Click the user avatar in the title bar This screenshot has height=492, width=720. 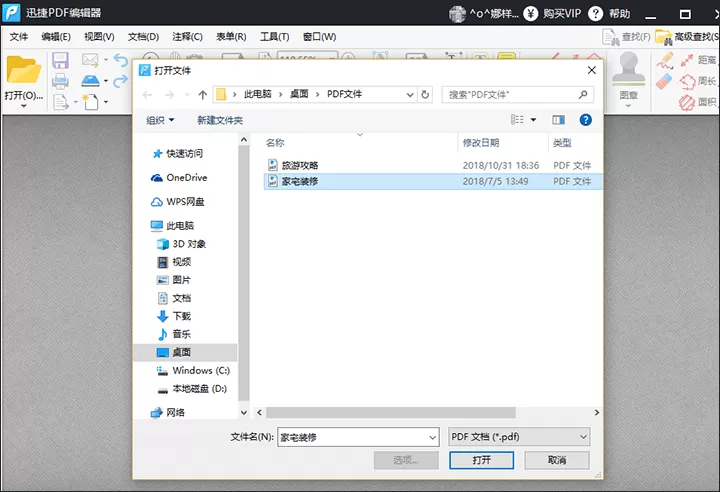click(x=457, y=14)
